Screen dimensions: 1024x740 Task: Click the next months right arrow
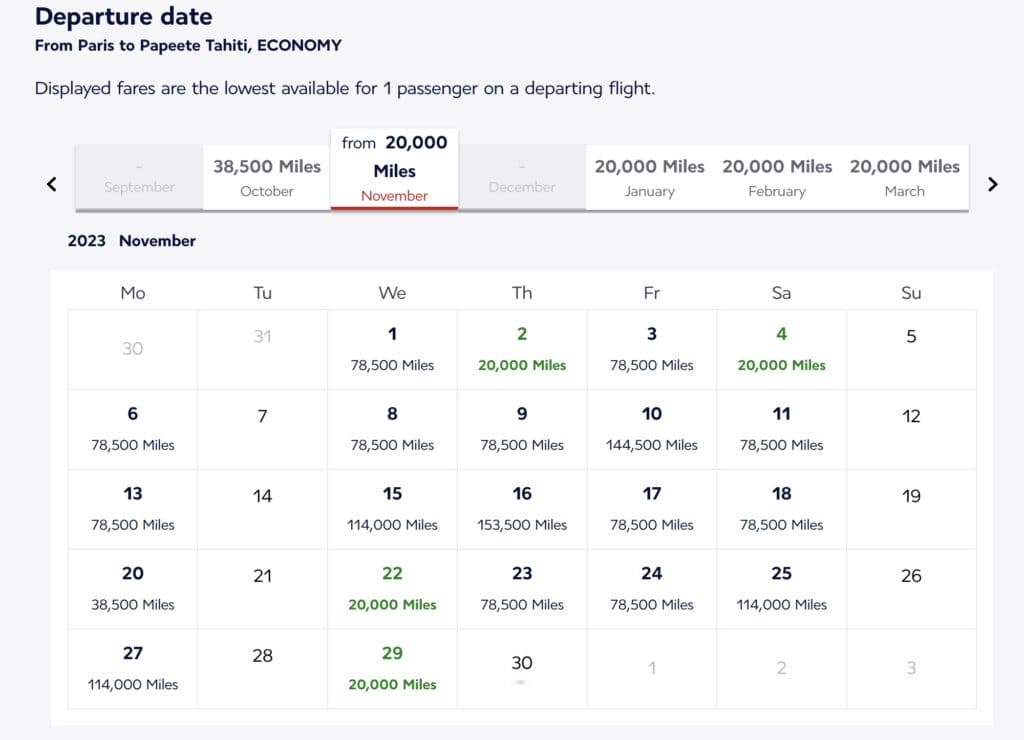(992, 184)
